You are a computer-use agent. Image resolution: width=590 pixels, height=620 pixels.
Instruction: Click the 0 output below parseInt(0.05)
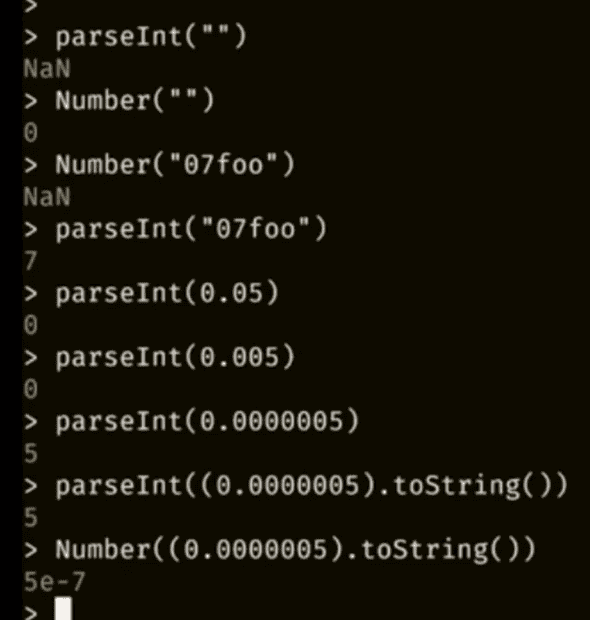(x=31, y=325)
